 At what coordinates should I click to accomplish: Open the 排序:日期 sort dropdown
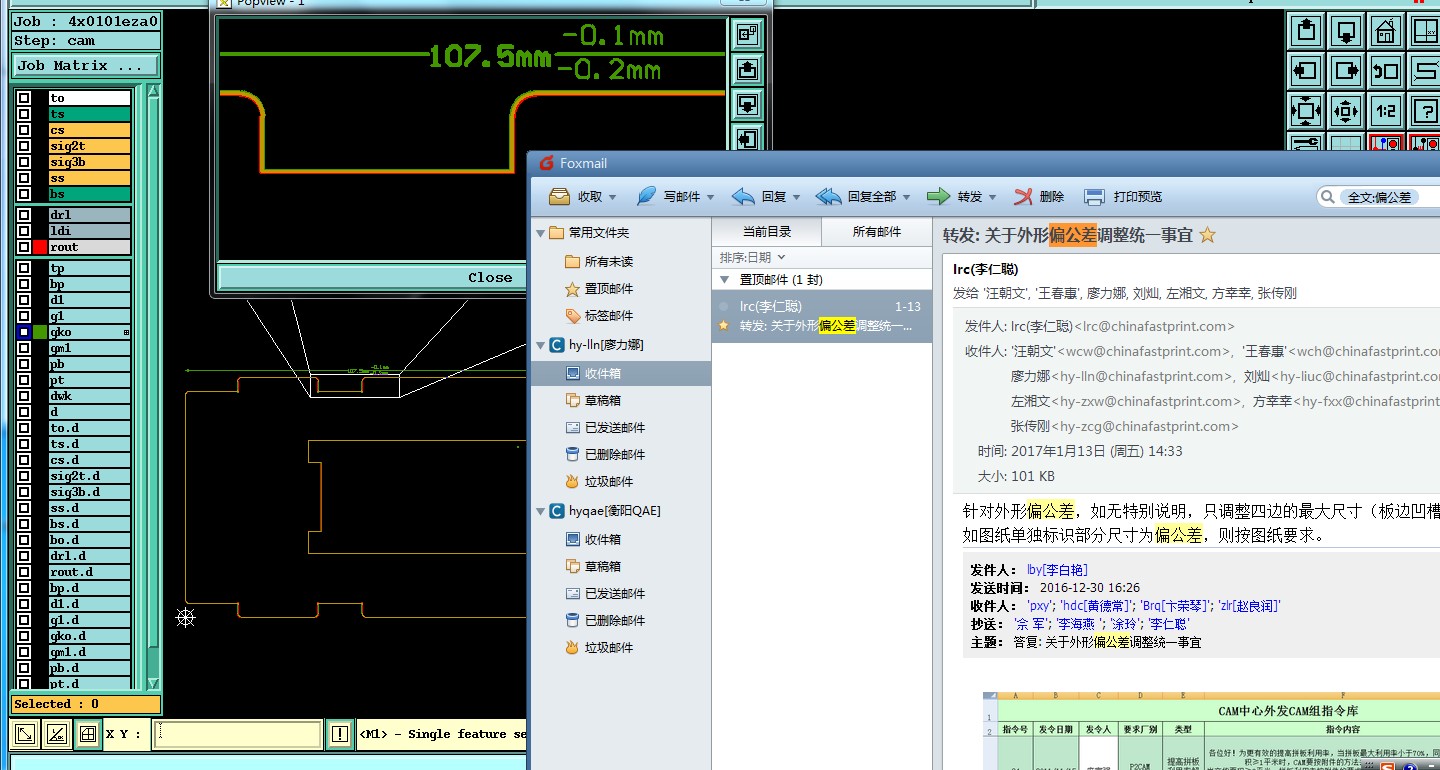(752, 258)
